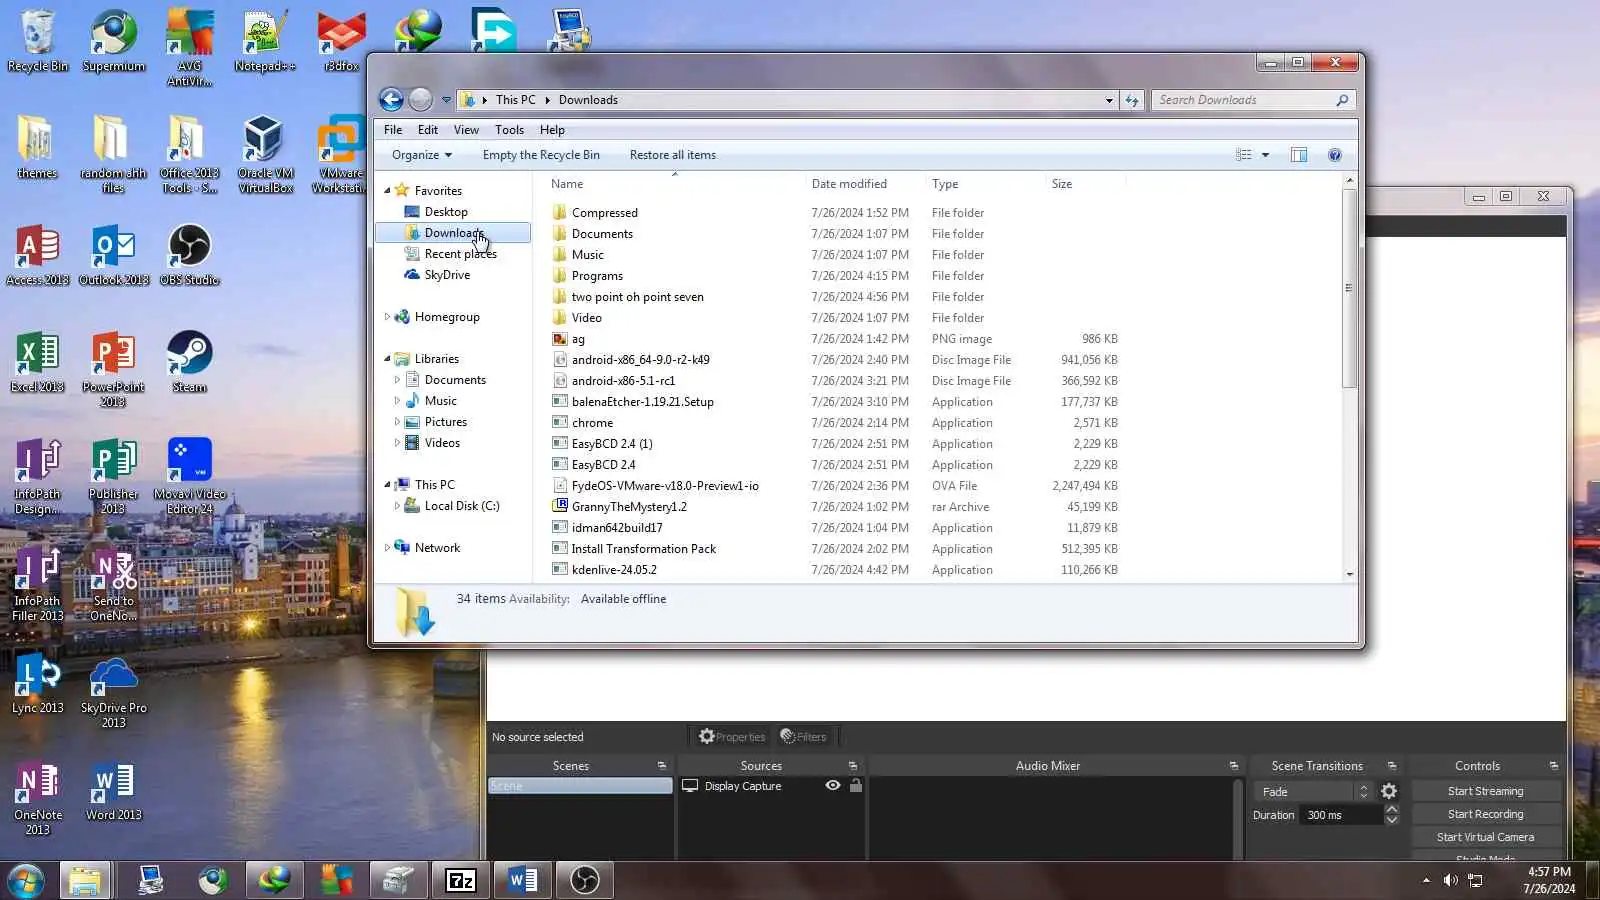Refresh the Downloads folder address bar

coord(1132,100)
